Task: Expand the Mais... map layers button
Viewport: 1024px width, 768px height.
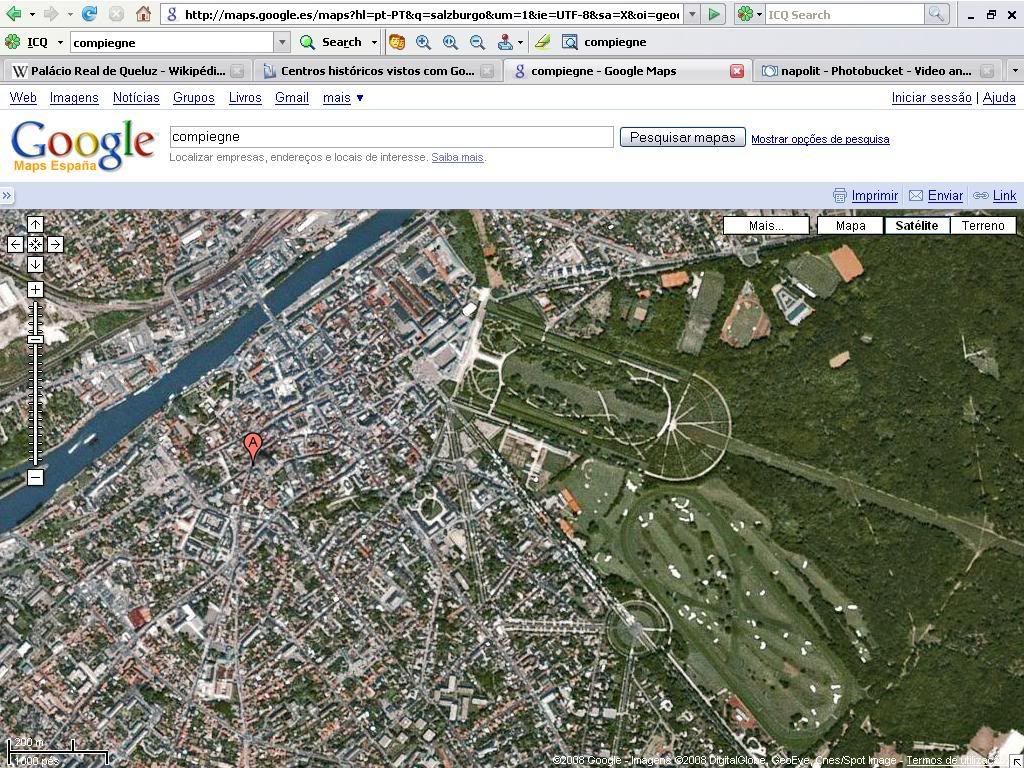Action: coord(766,226)
